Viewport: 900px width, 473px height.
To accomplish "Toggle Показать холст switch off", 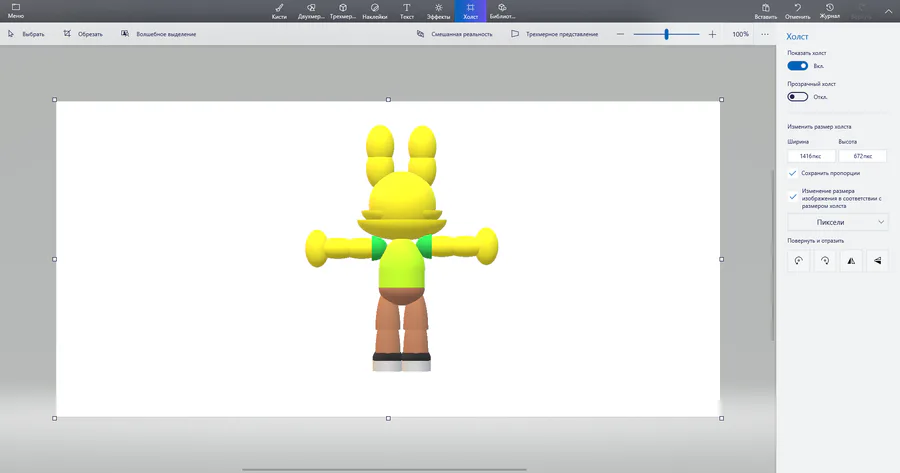I will tap(797, 66).
